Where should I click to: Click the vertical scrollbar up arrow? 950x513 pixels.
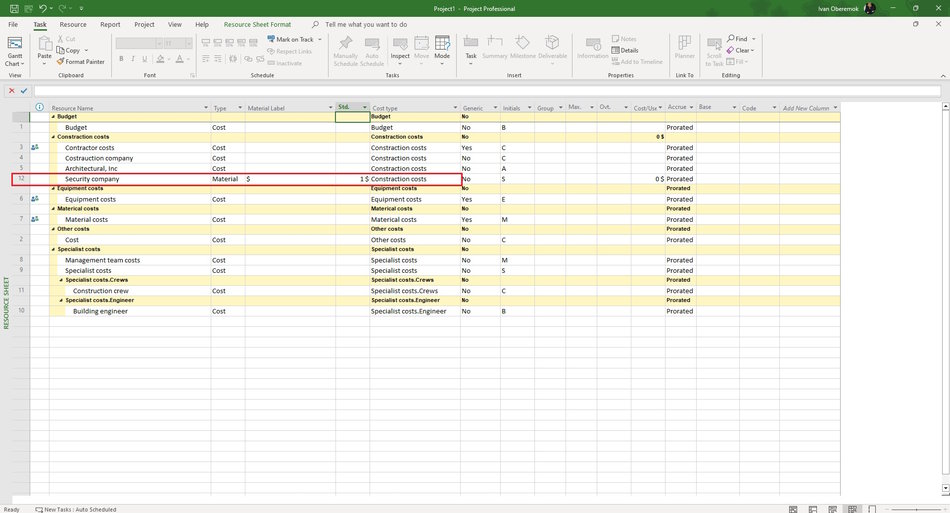coord(945,106)
